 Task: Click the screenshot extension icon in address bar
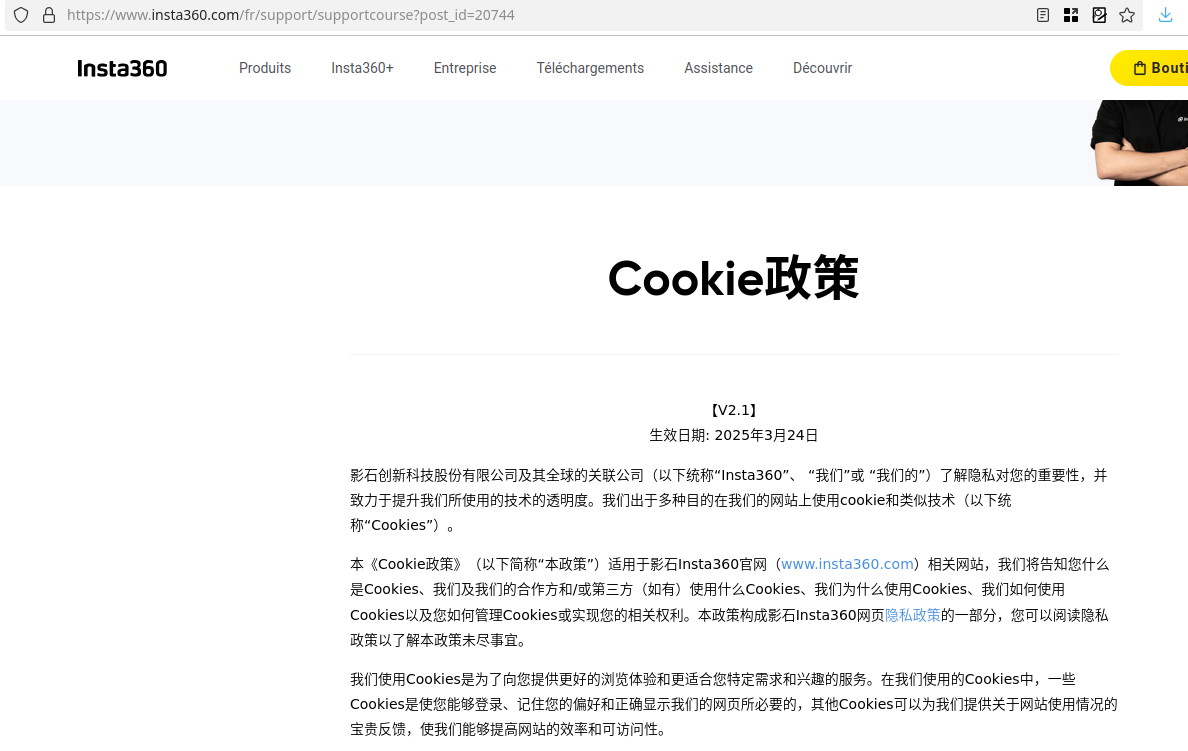click(x=1099, y=15)
